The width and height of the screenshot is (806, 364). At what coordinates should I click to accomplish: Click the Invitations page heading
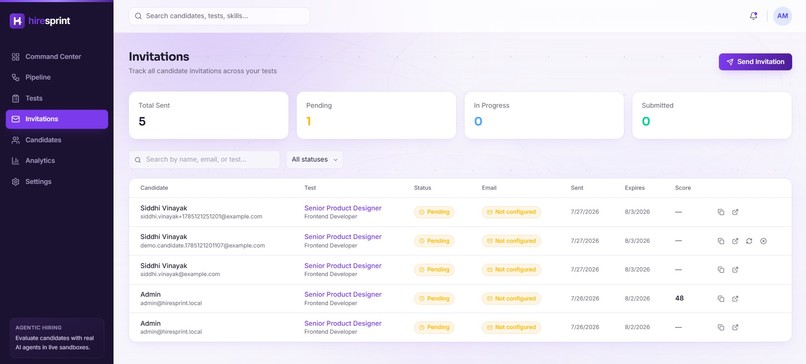pyautogui.click(x=159, y=57)
